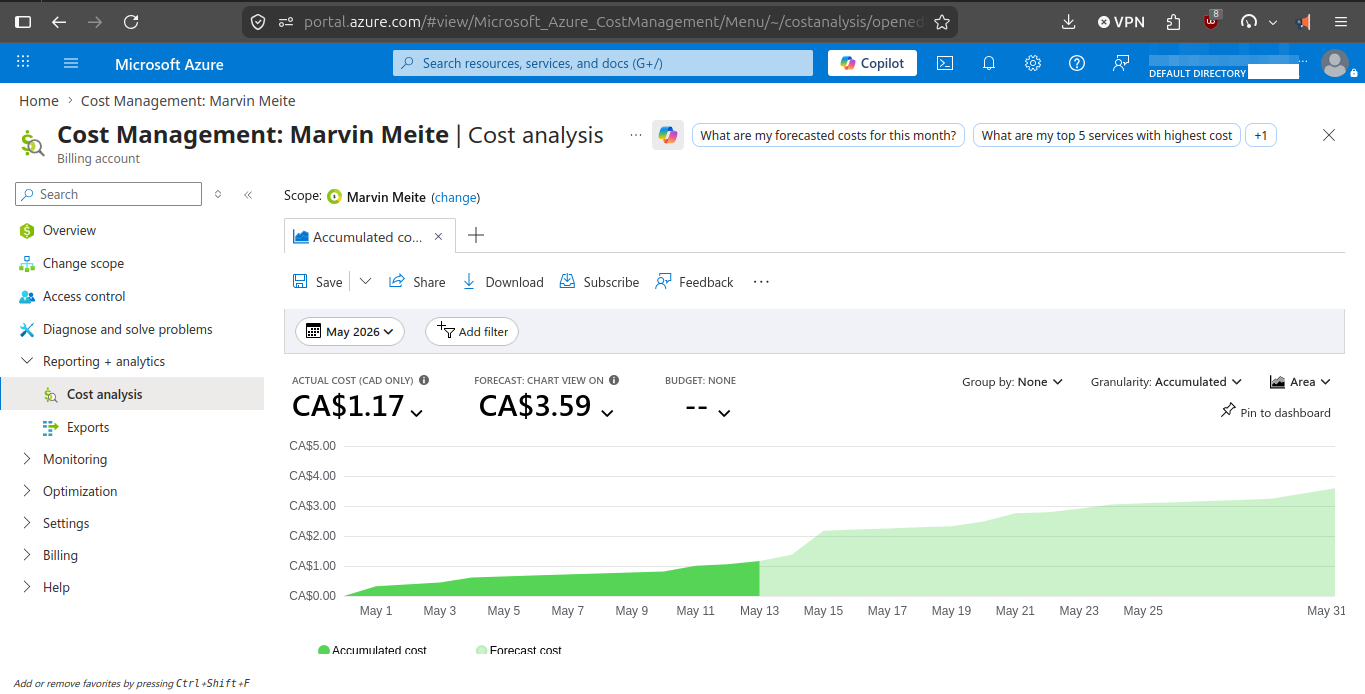Image resolution: width=1365 pixels, height=694 pixels.
Task: Open the browser downloads icon
Action: pyautogui.click(x=1068, y=21)
